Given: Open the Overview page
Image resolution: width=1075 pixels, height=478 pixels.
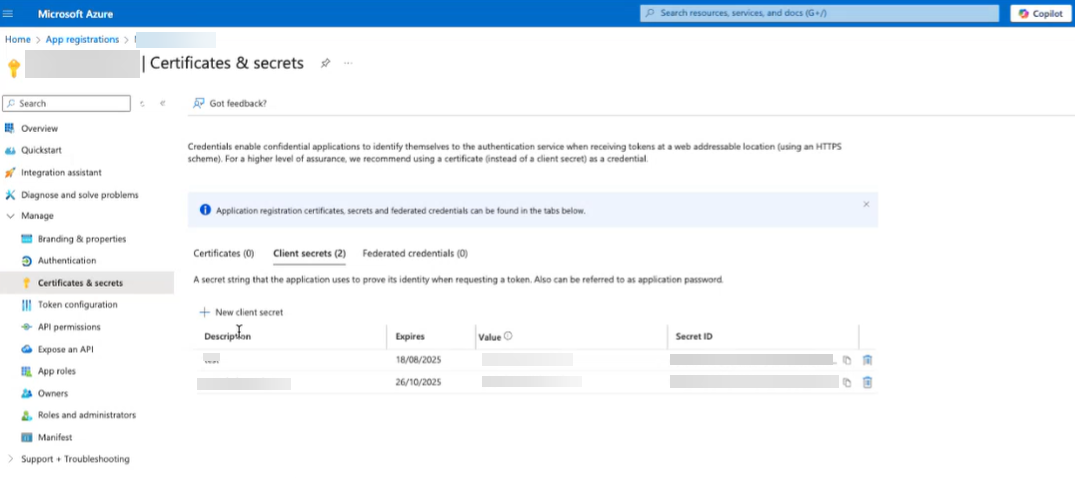Looking at the screenshot, I should click(39, 129).
